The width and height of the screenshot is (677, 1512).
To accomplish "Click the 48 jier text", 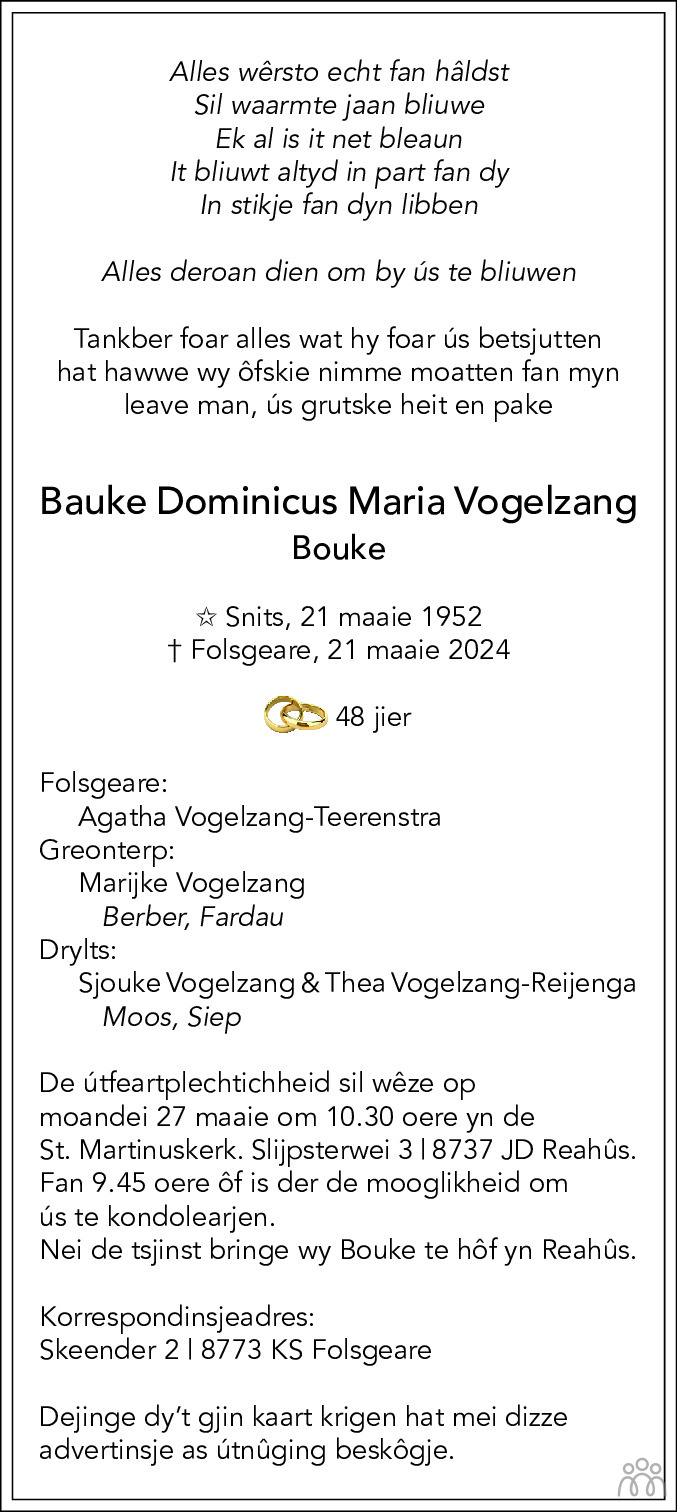I will 374,717.
